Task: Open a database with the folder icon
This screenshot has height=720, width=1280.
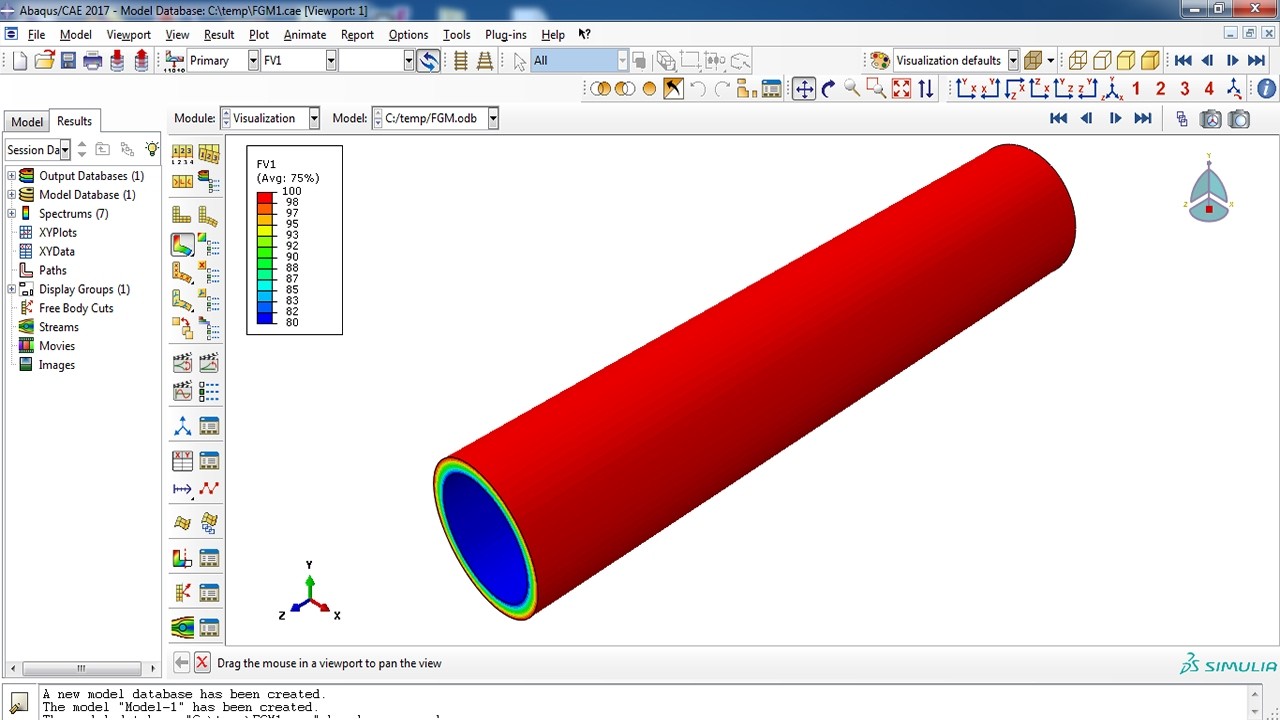Action: [x=44, y=61]
